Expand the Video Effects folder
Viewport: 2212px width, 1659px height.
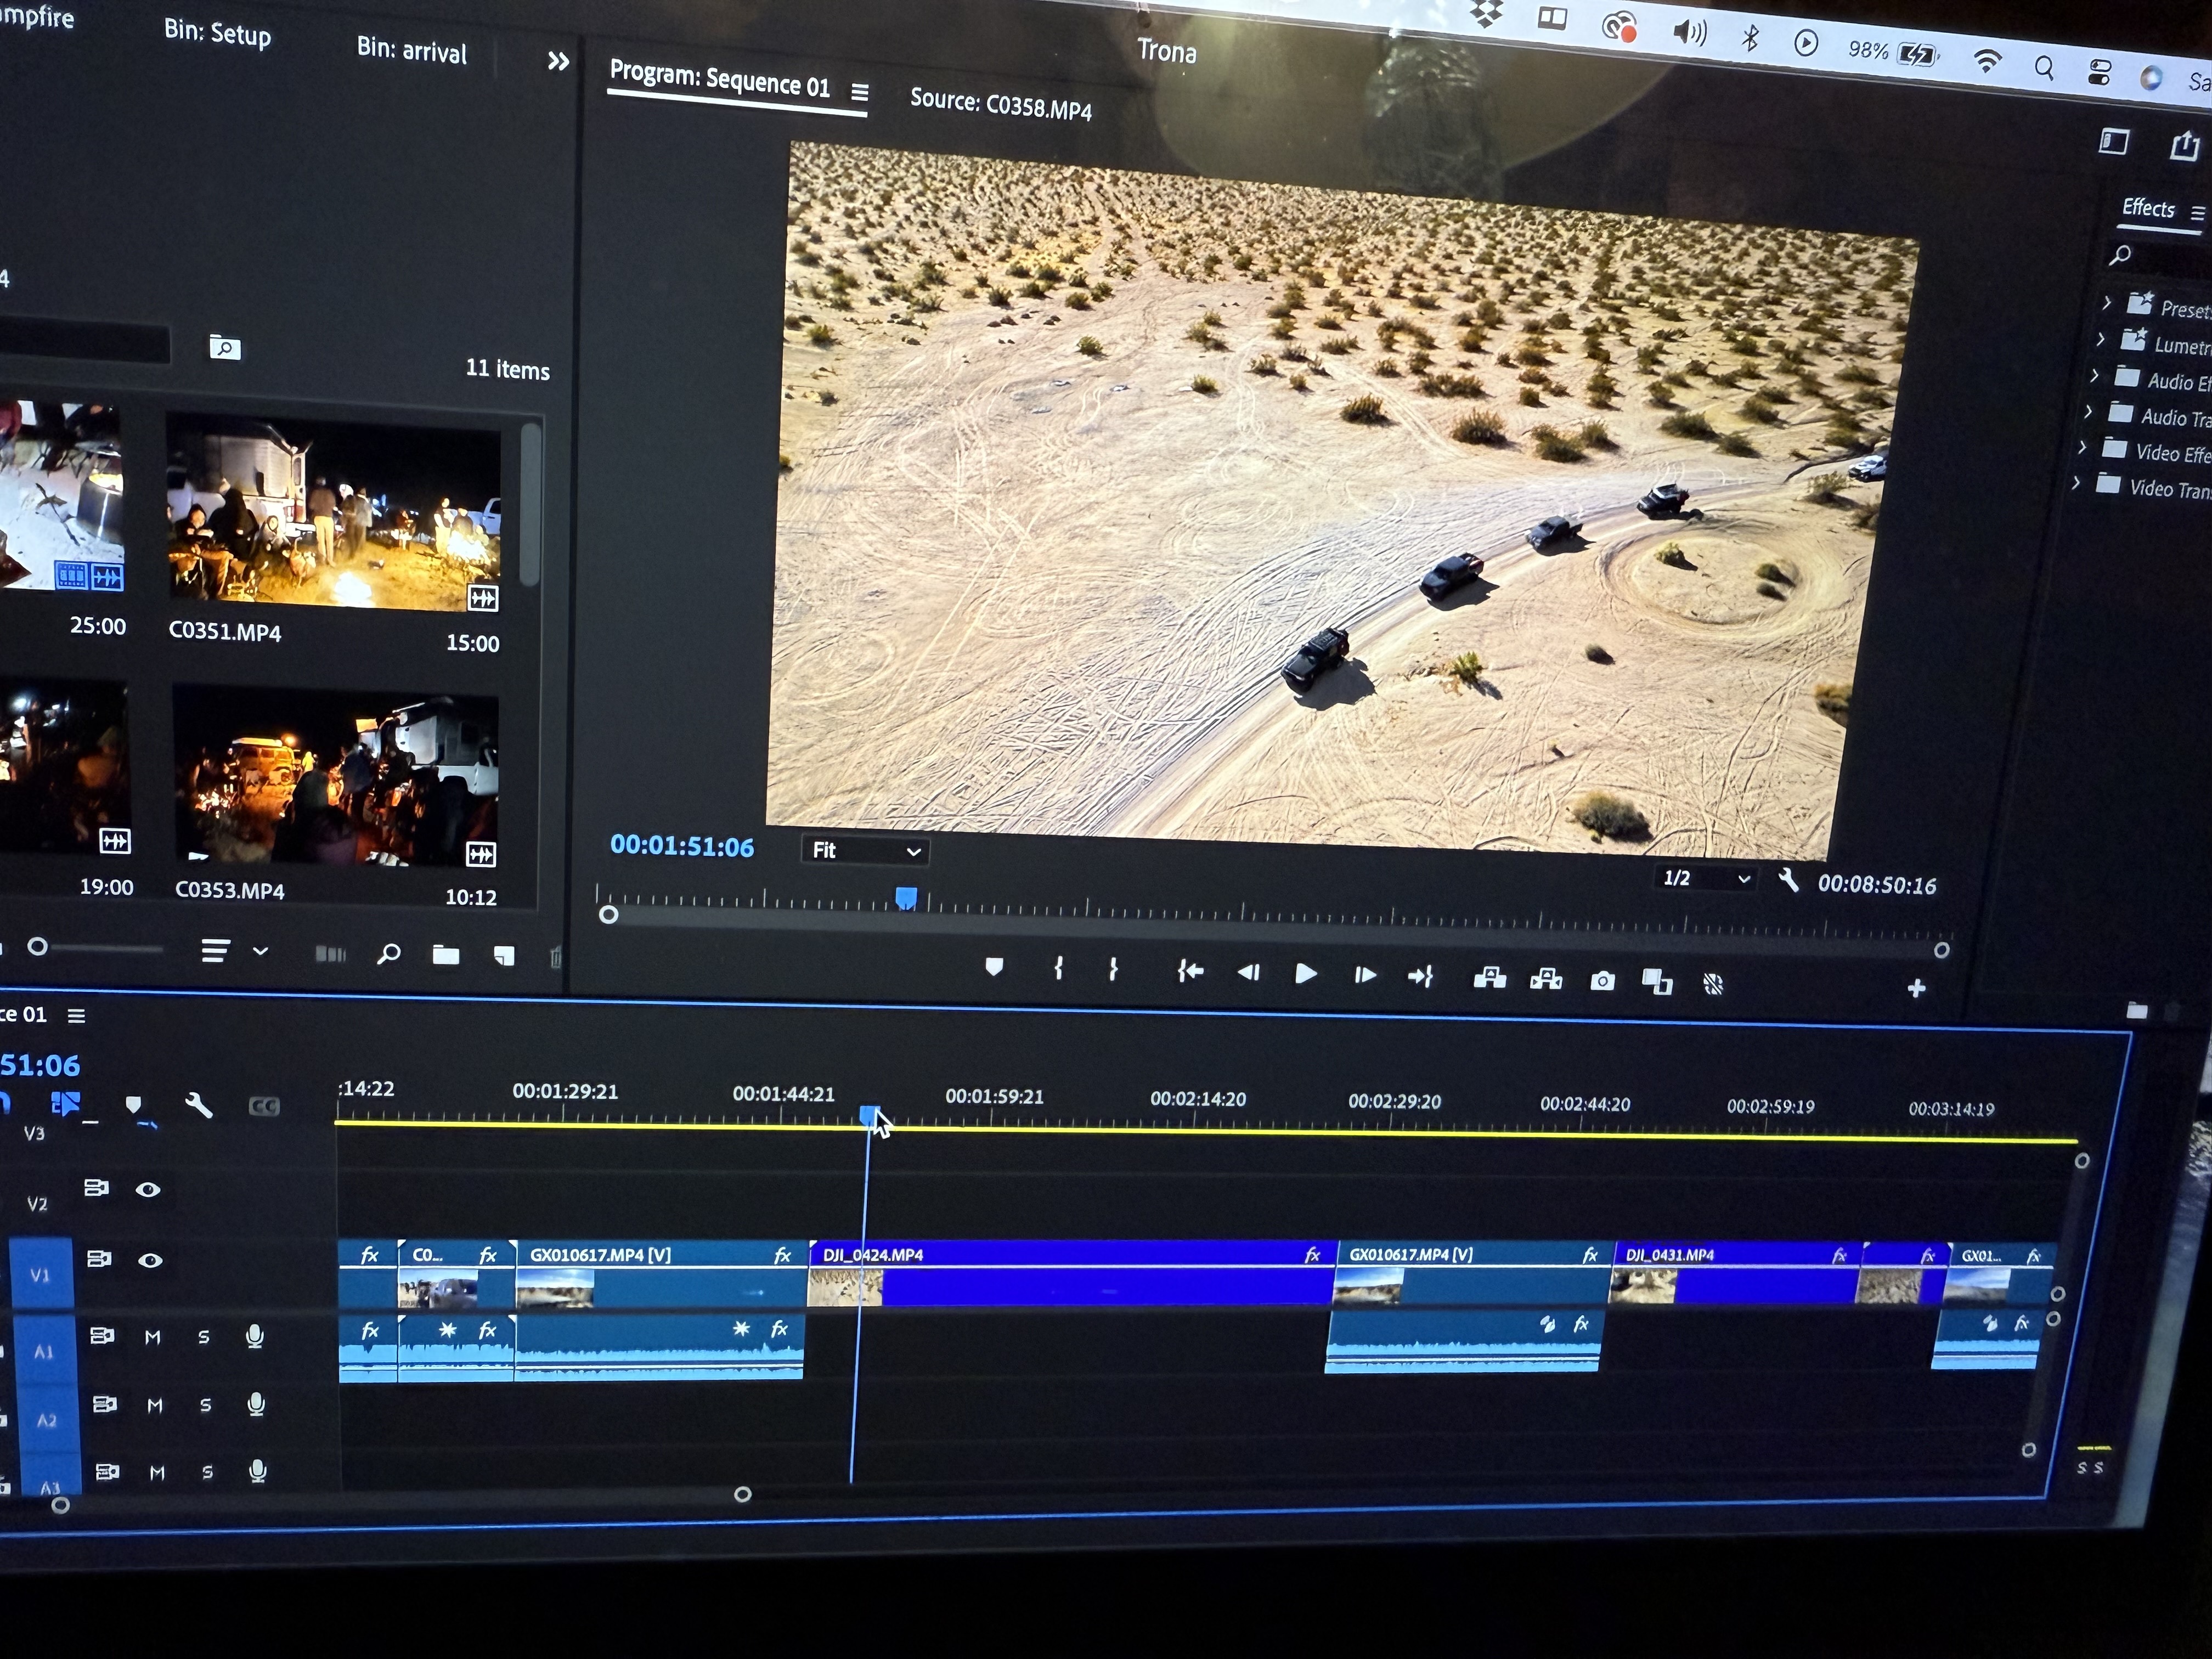pos(2082,447)
